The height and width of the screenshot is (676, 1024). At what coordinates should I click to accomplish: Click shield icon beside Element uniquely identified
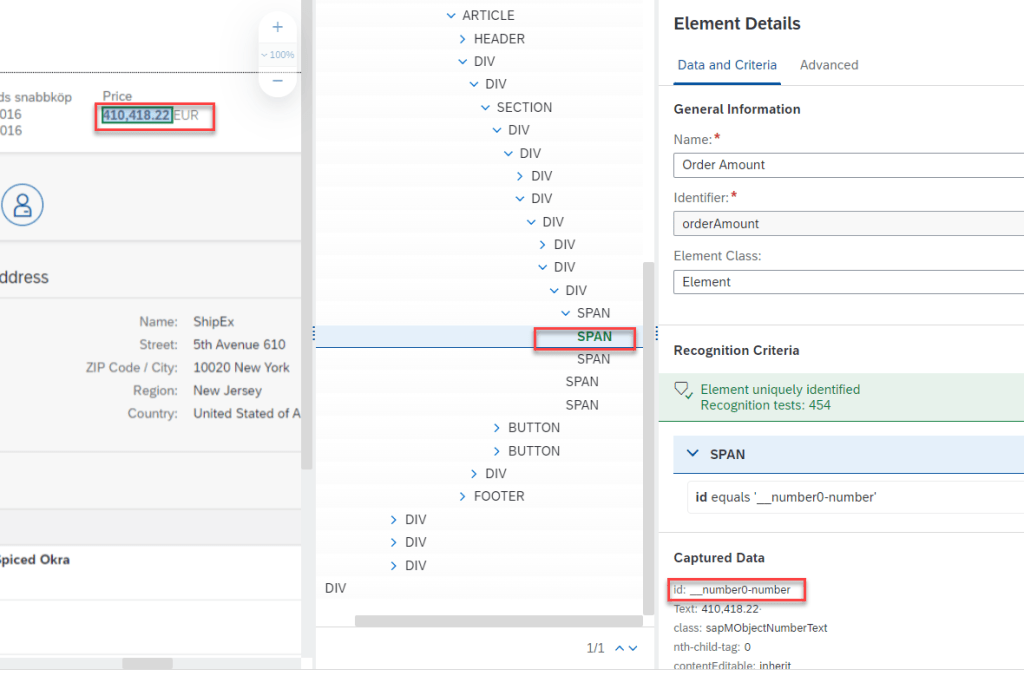(683, 390)
